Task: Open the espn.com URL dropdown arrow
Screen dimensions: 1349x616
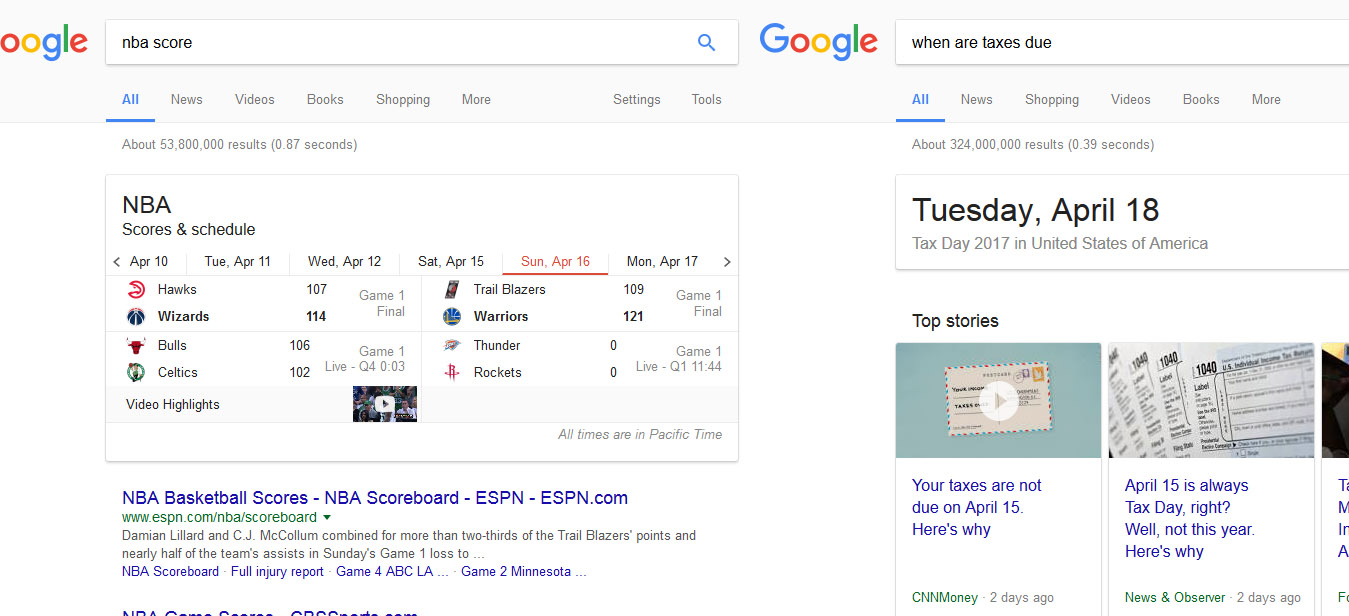Action: (x=326, y=518)
